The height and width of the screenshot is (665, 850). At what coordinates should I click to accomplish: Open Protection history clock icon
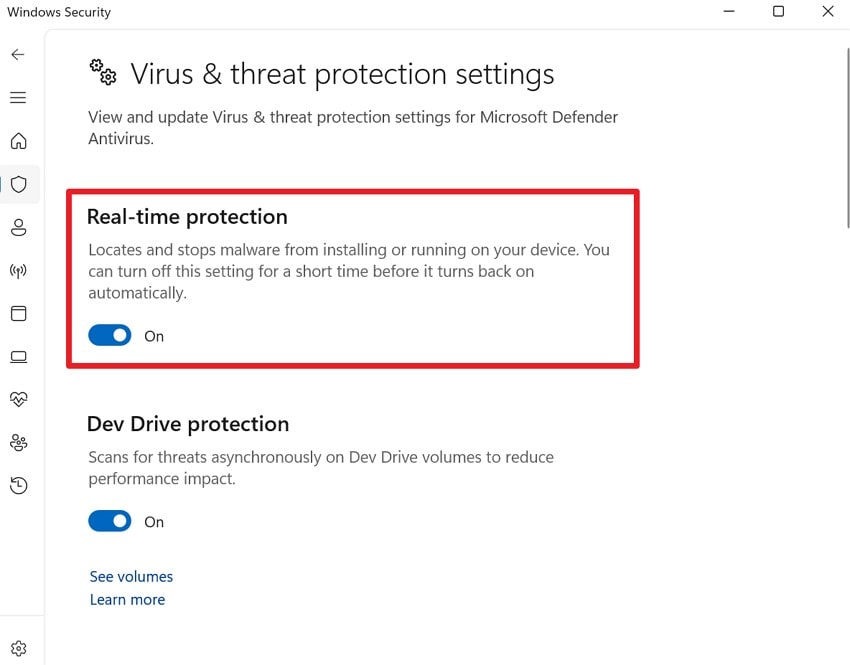click(x=18, y=486)
